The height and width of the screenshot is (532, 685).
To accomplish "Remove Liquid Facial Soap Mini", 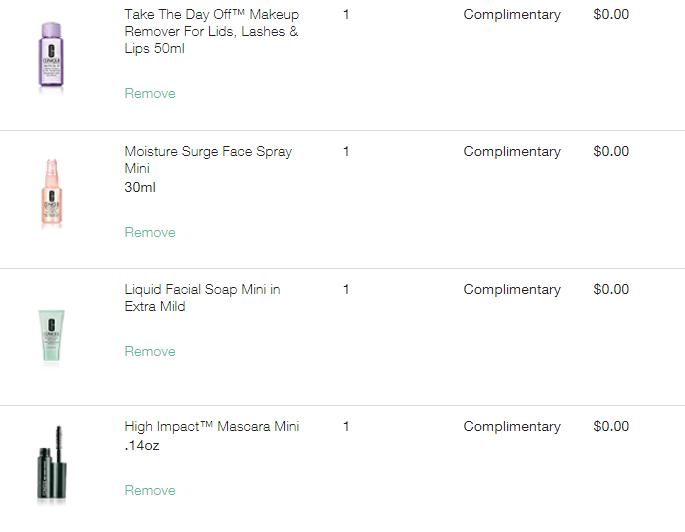I will coord(150,352).
